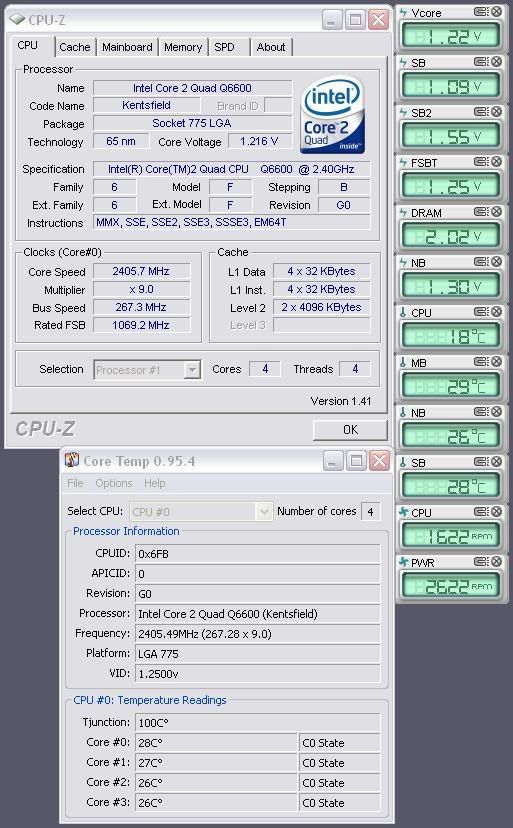The image size is (513, 828).
Task: Click the Core #0 temperature '28C°'
Action: (x=216, y=742)
